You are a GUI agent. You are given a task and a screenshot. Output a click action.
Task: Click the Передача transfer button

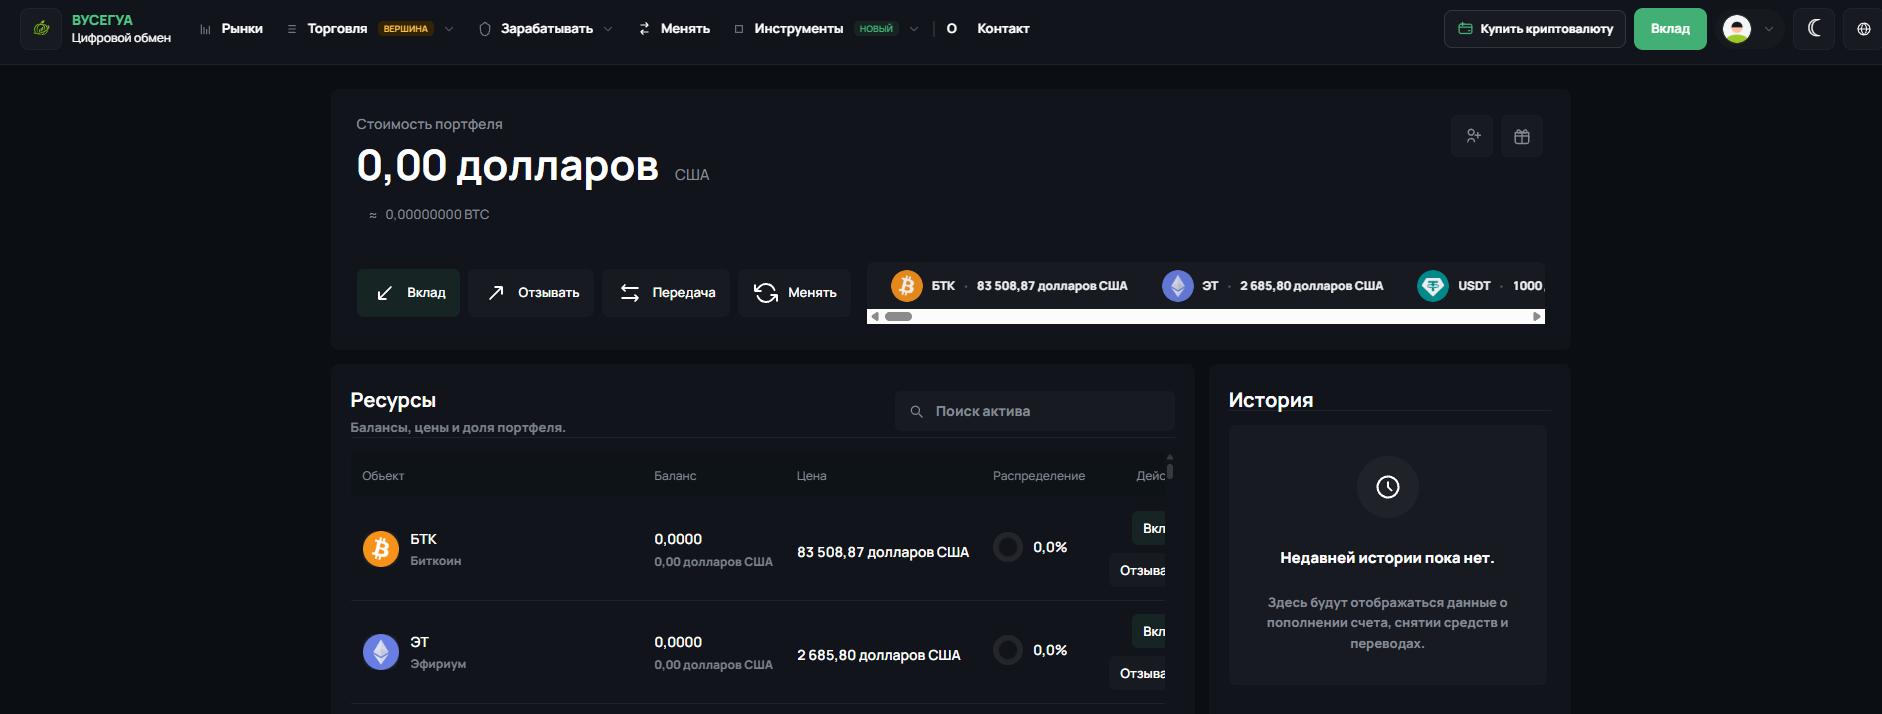click(666, 293)
